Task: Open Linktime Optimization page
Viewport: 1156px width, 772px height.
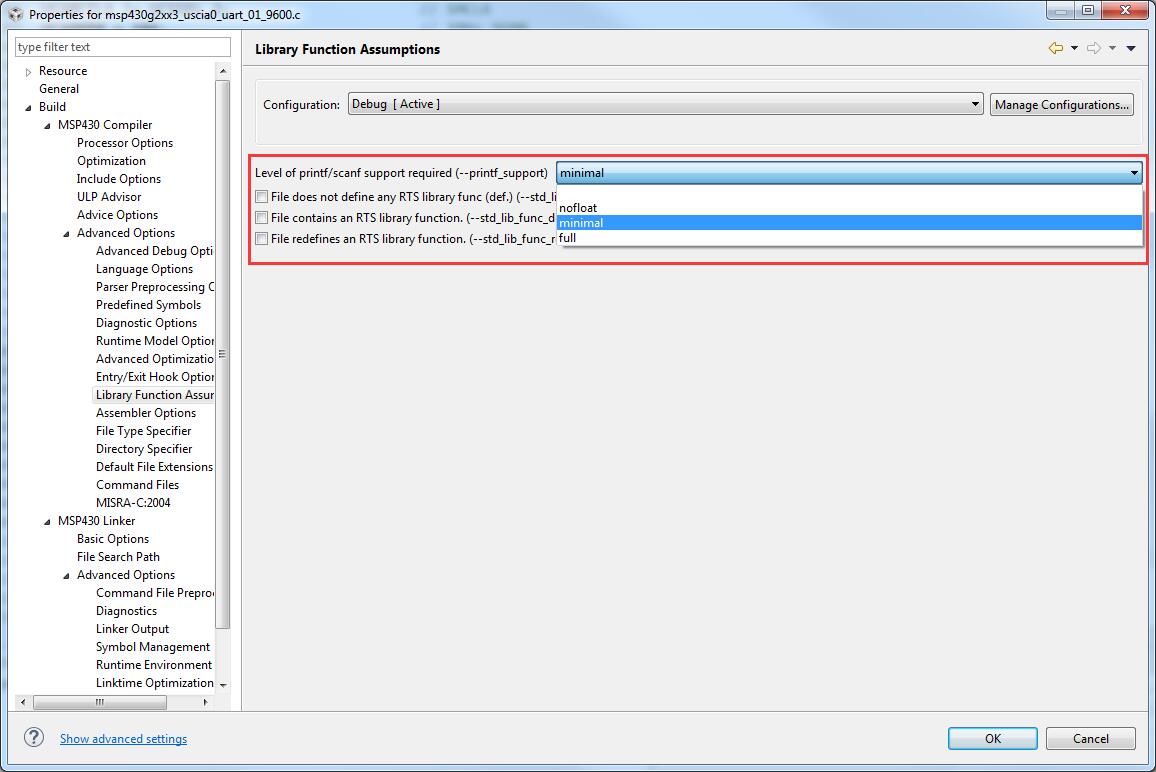Action: point(155,683)
